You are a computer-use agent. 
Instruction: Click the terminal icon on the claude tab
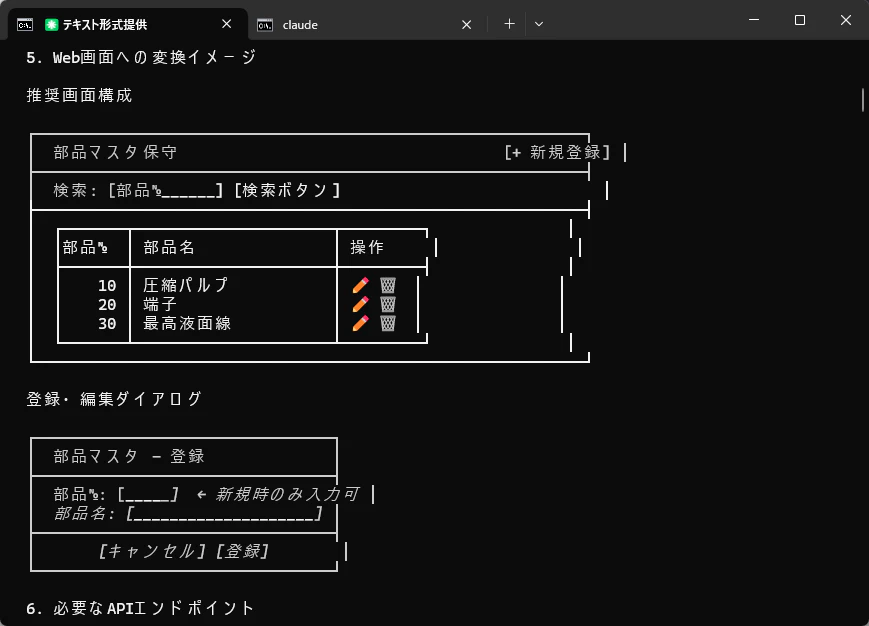(265, 25)
